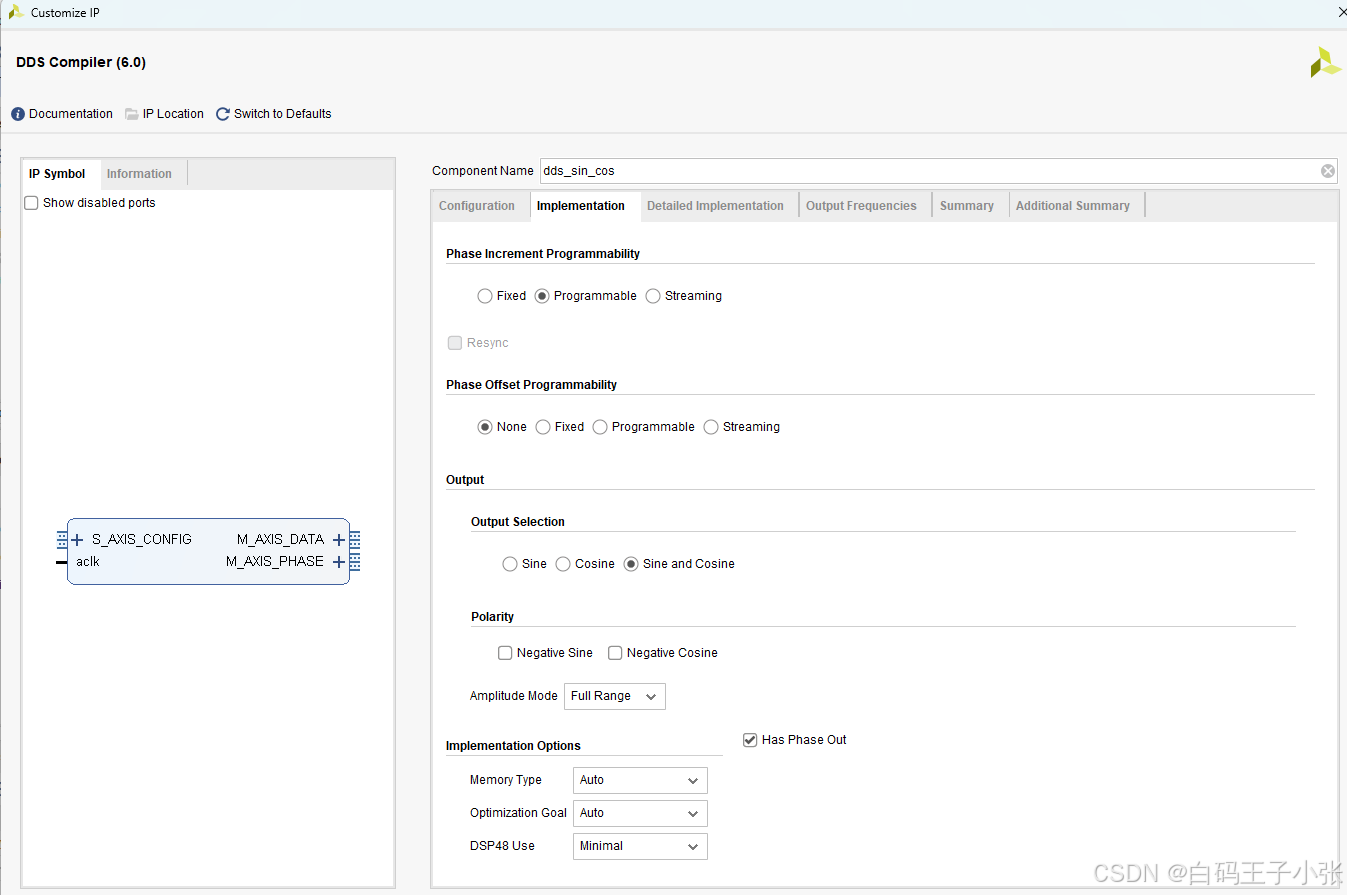Enable Show disabled ports checkbox
This screenshot has height=895, width=1347.
click(31, 203)
